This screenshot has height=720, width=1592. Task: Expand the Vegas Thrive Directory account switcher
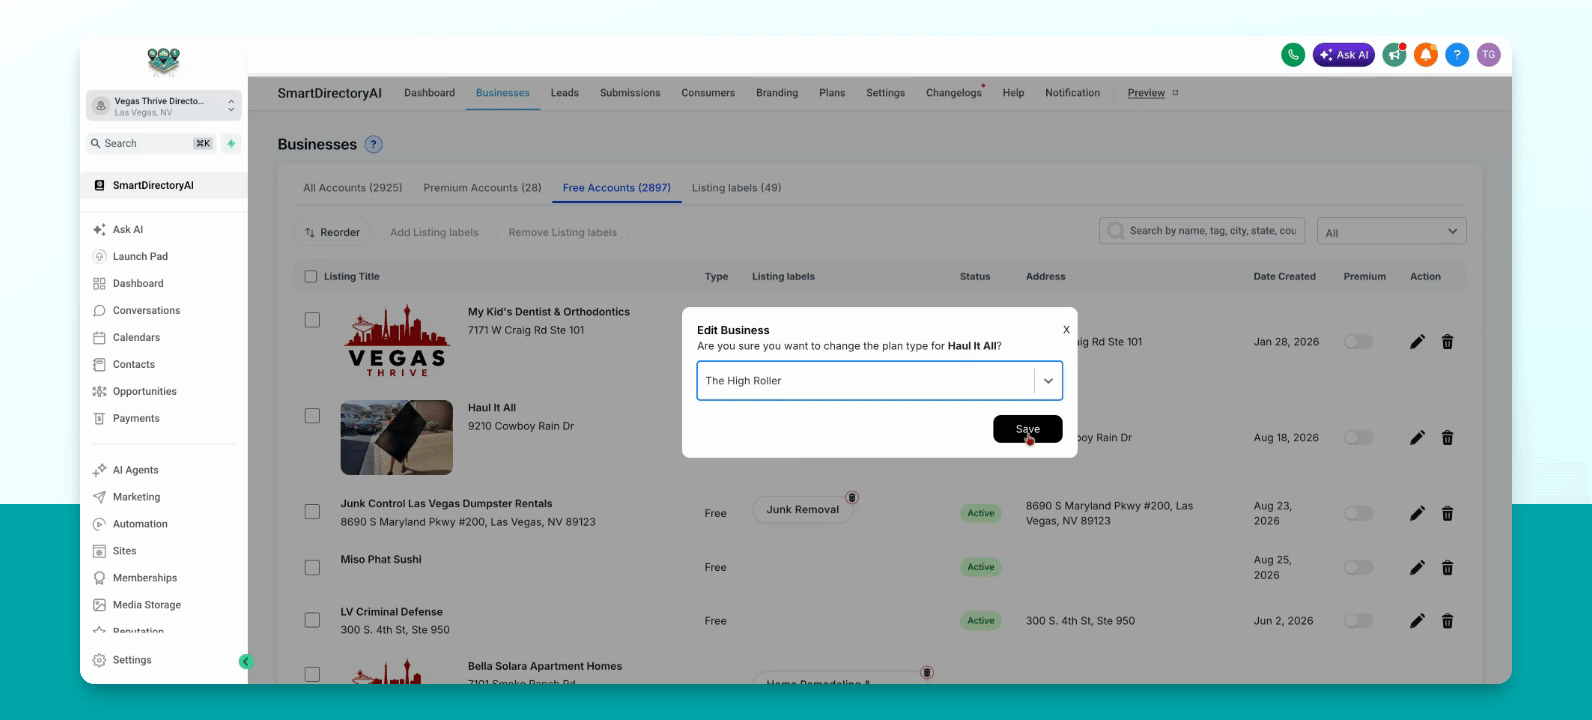coord(164,106)
